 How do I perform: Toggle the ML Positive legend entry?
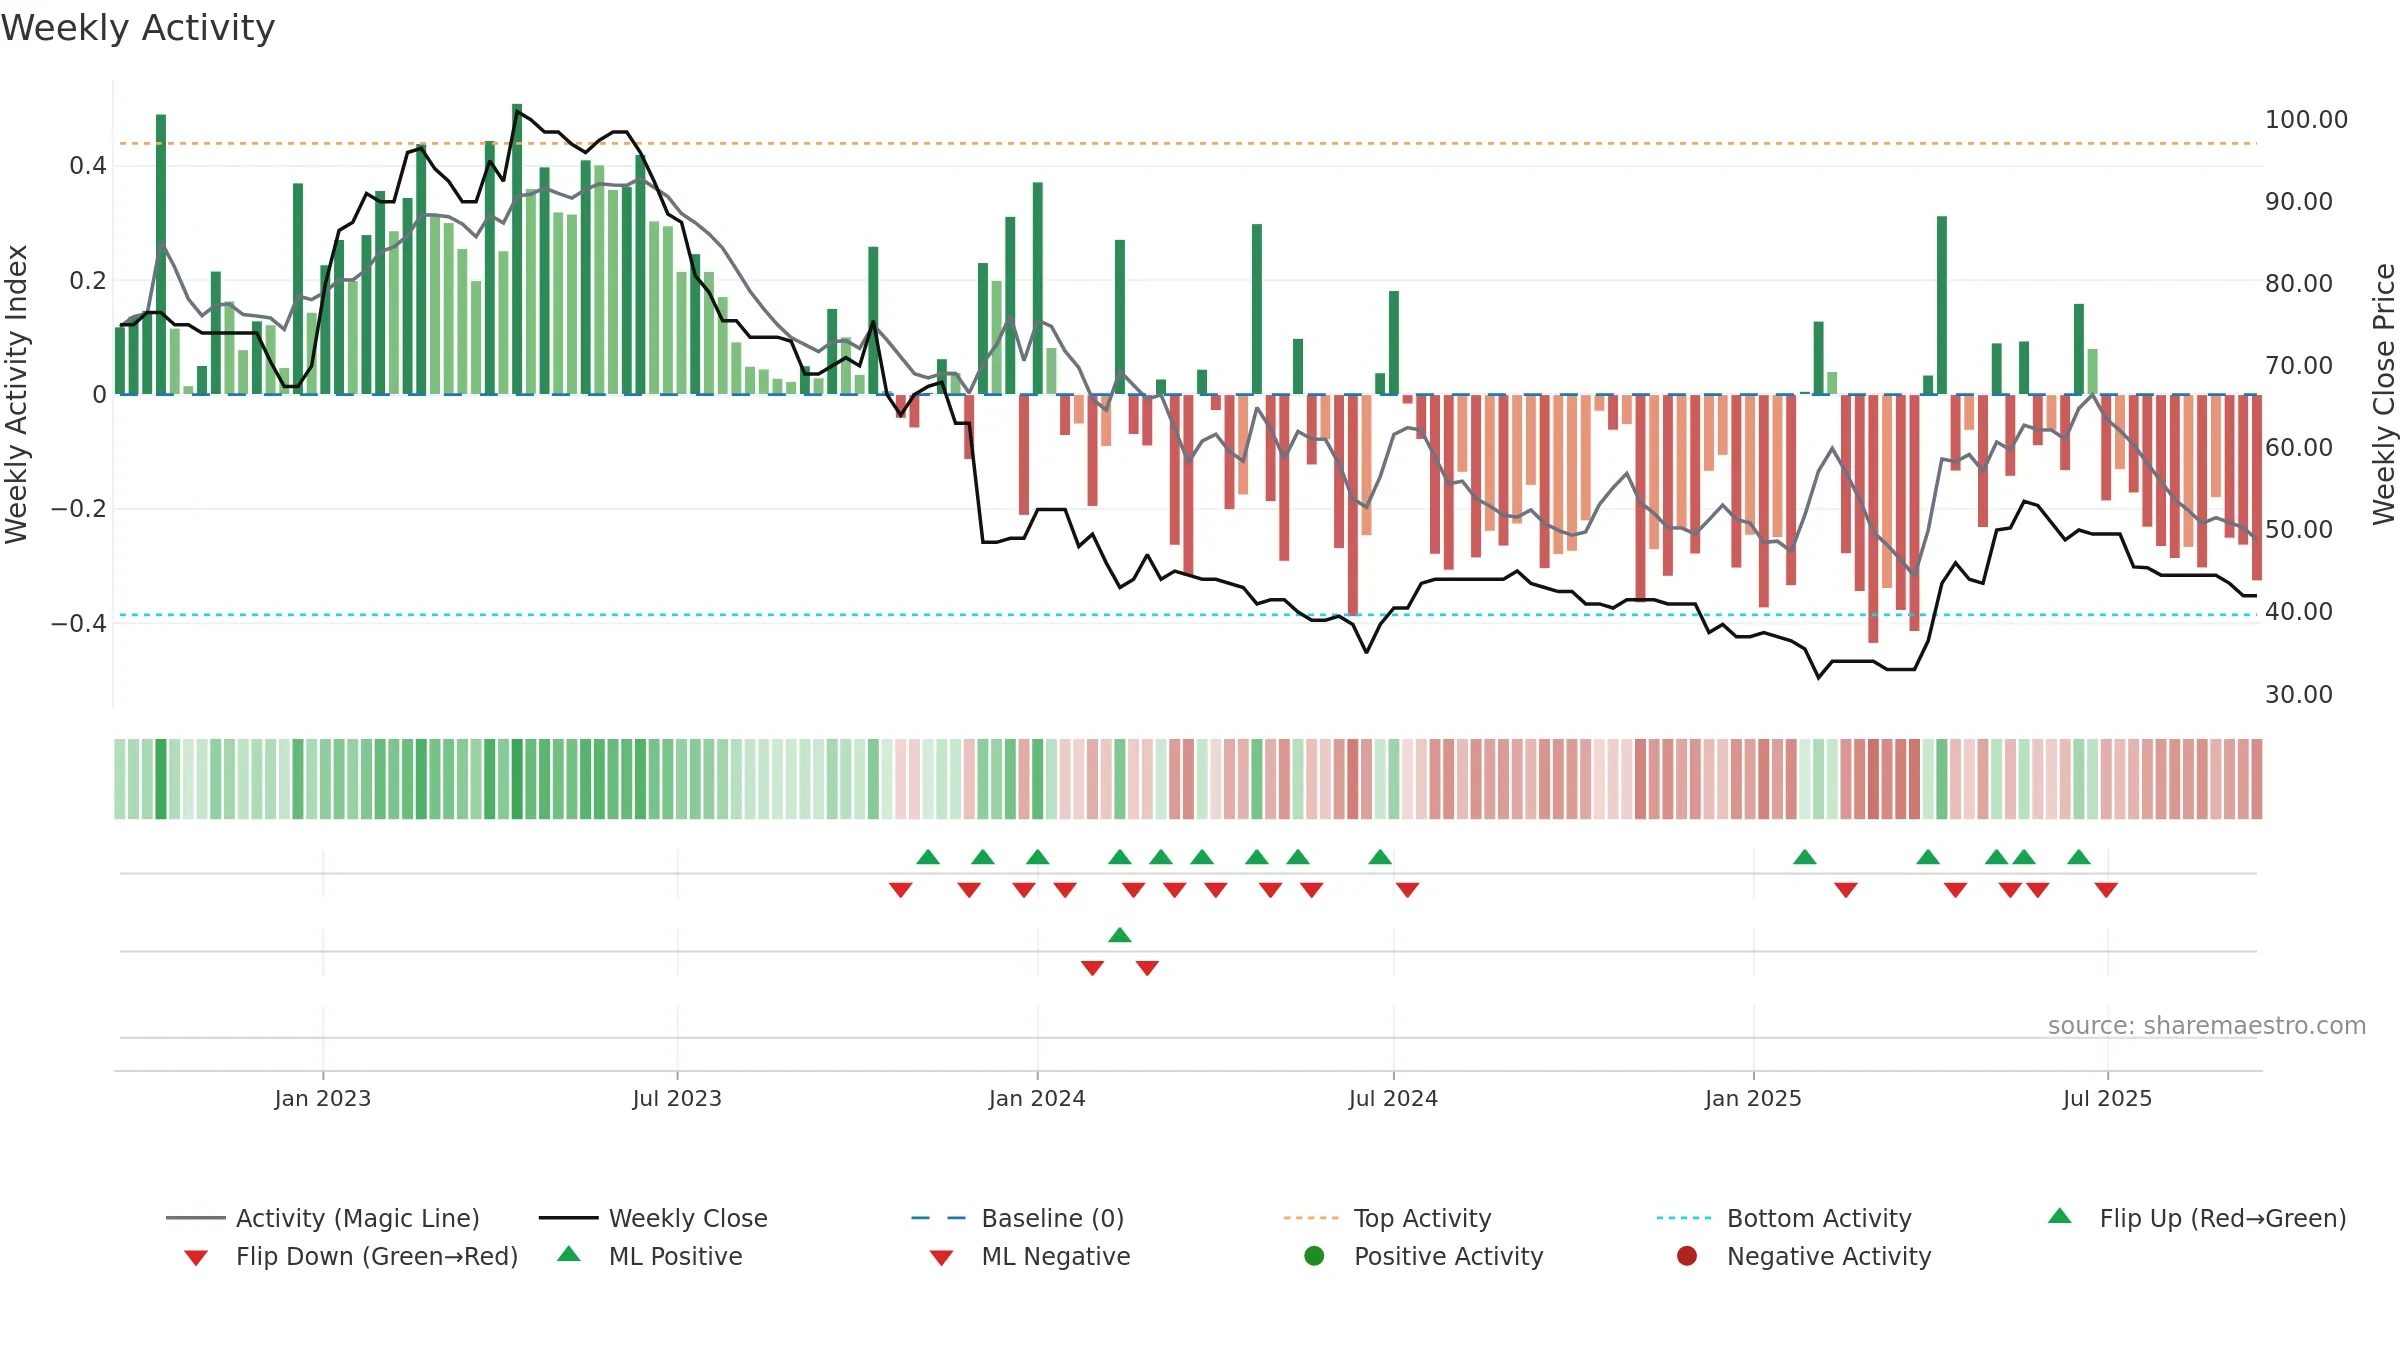point(649,1256)
